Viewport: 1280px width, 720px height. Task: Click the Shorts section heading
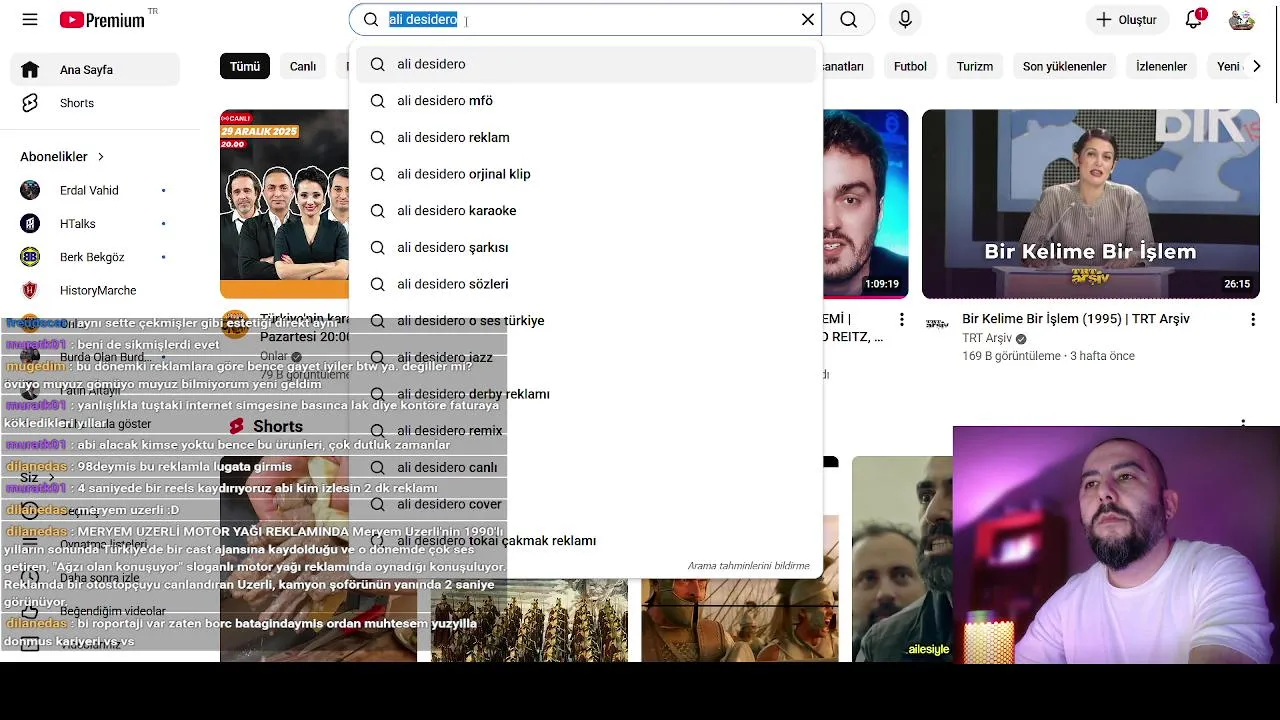pyautogui.click(x=277, y=426)
